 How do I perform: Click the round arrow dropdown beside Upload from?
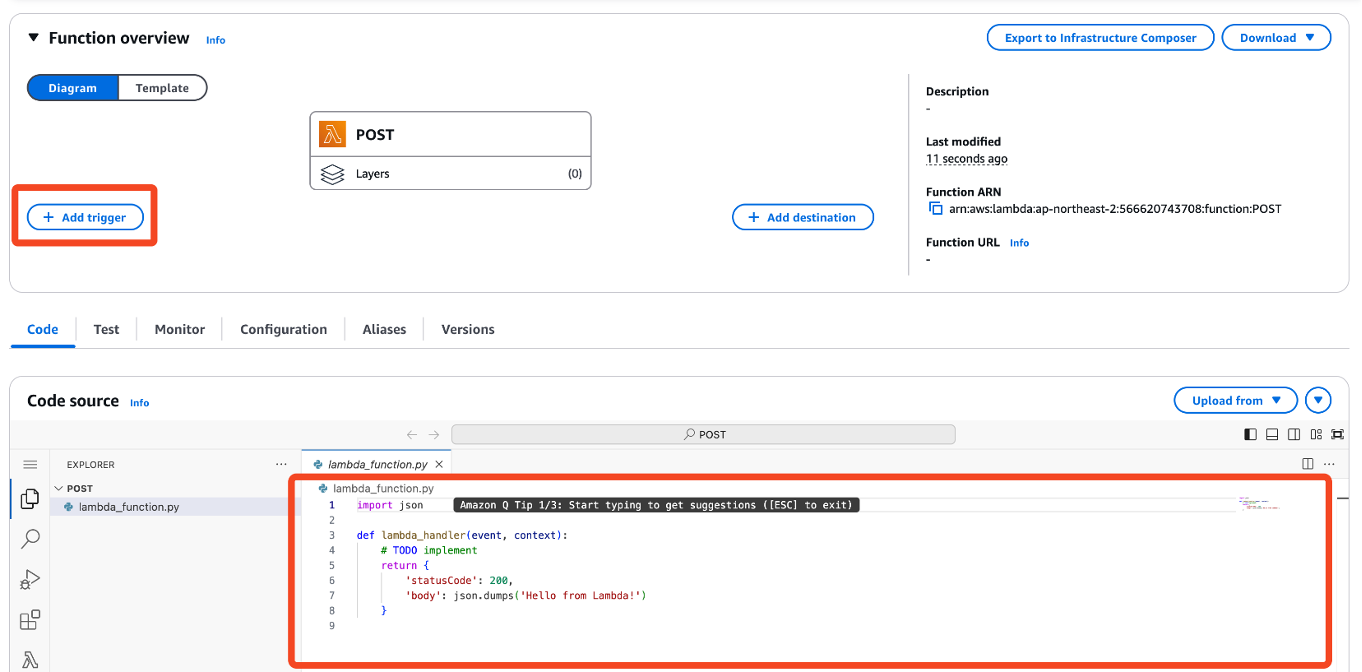coord(1319,400)
